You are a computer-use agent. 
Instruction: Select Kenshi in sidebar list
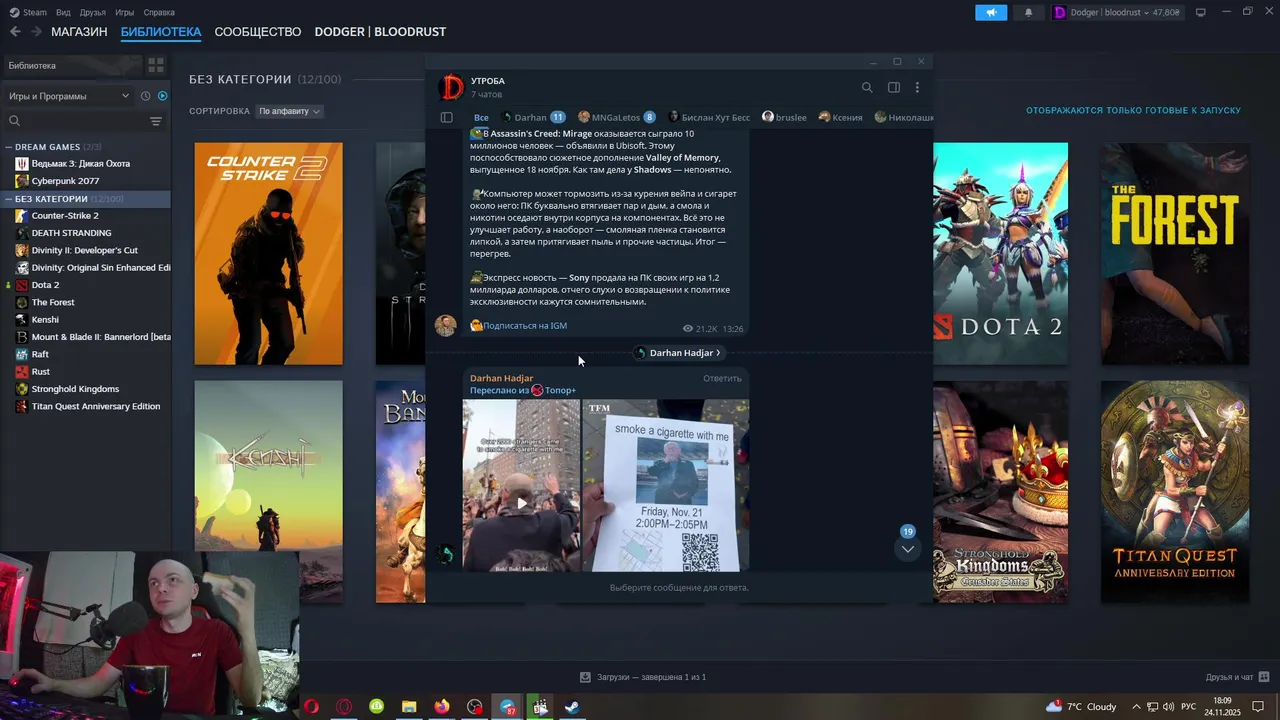[45, 320]
